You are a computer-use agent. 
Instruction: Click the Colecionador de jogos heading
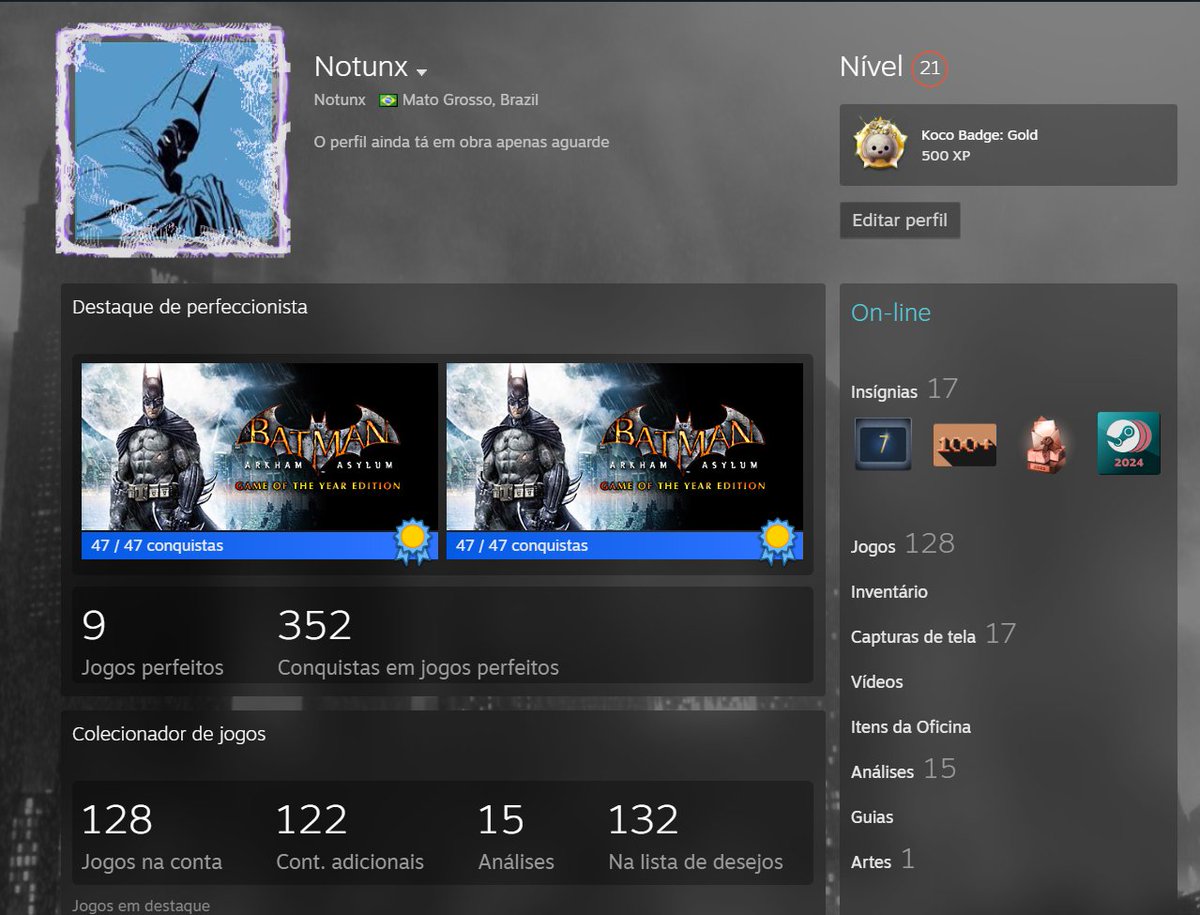point(169,734)
